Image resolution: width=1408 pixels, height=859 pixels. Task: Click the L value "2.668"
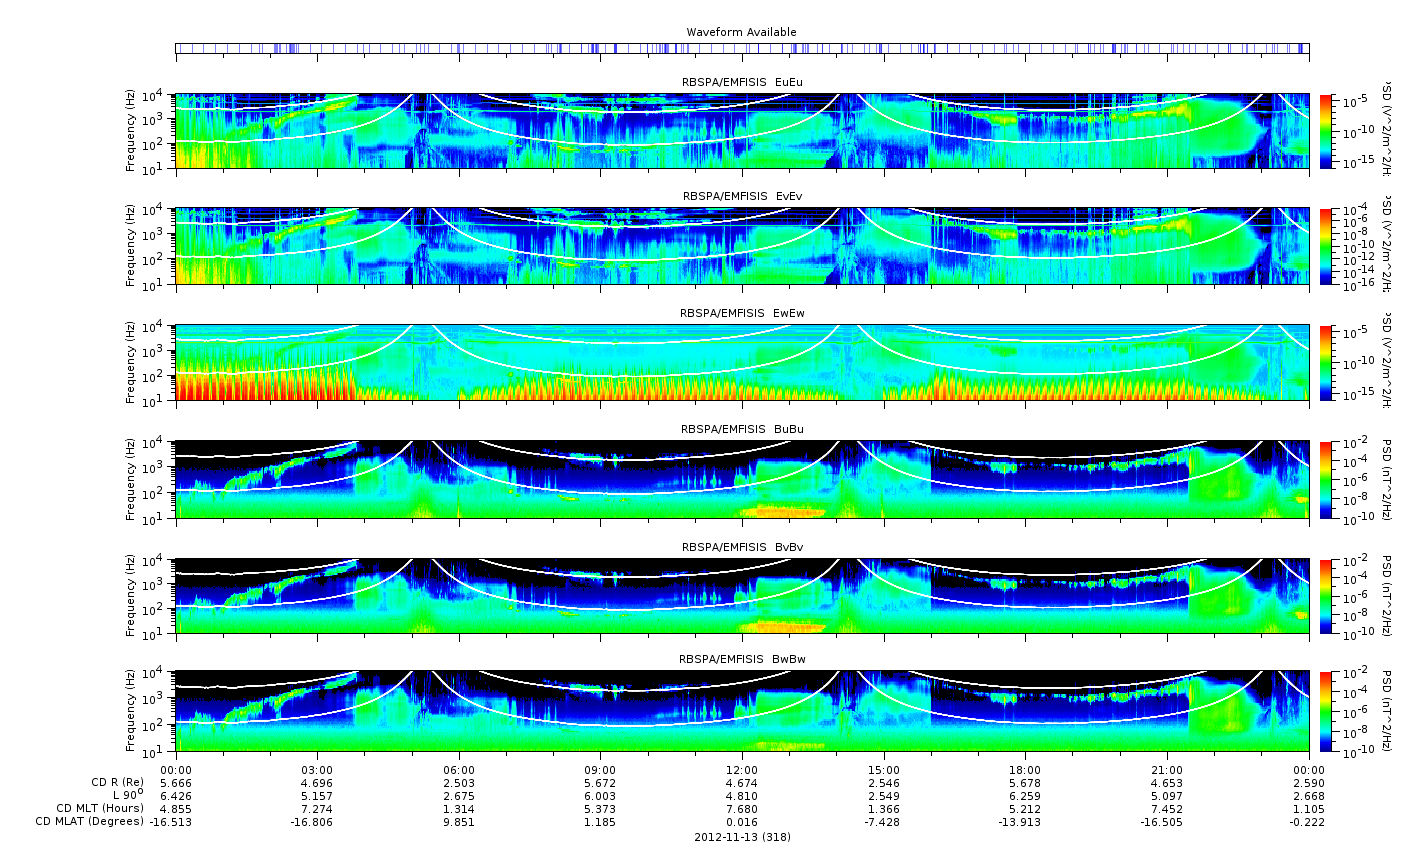click(x=1309, y=795)
